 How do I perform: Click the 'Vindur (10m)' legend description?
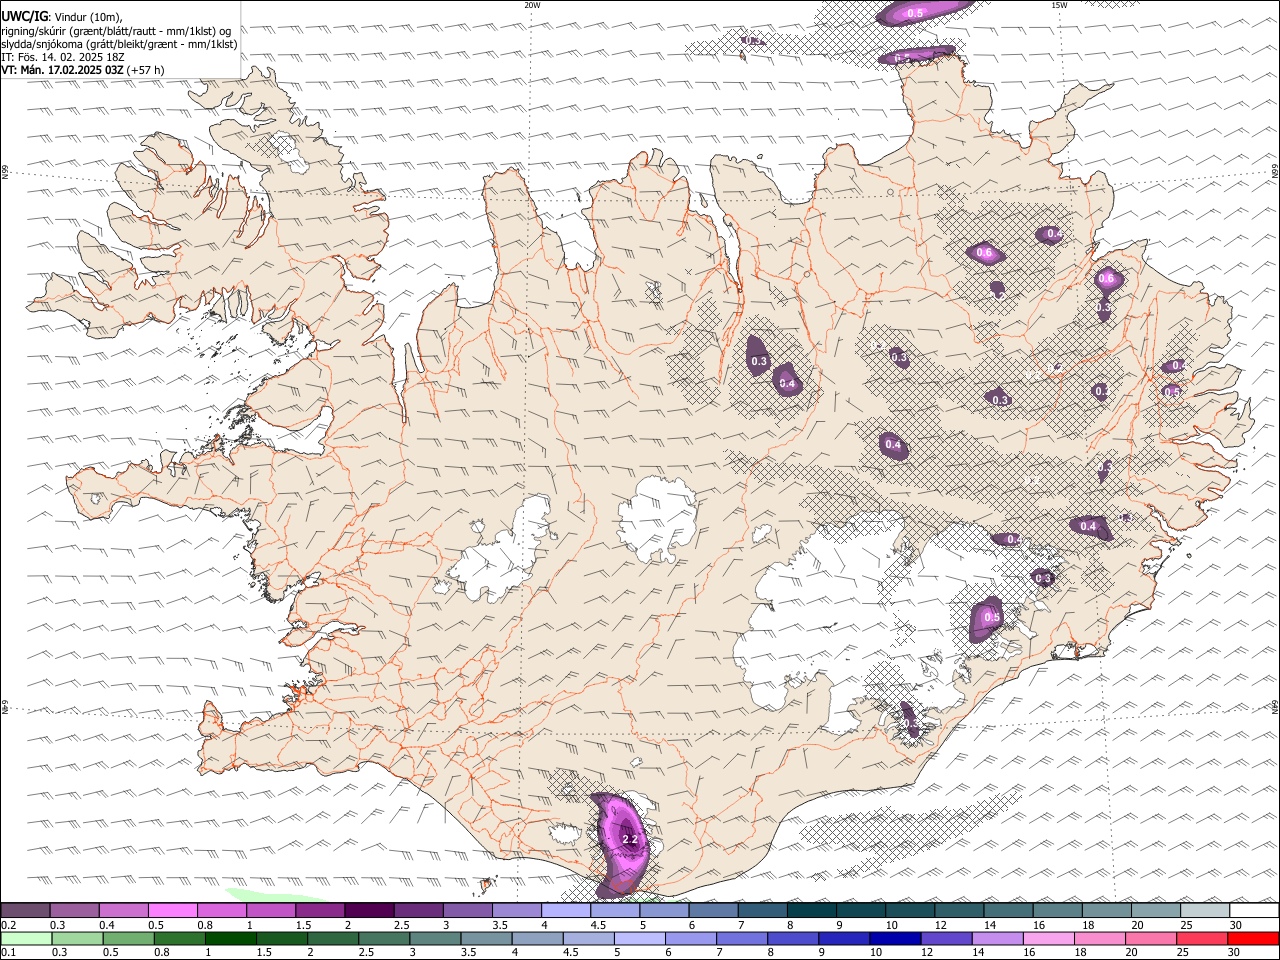88,17
